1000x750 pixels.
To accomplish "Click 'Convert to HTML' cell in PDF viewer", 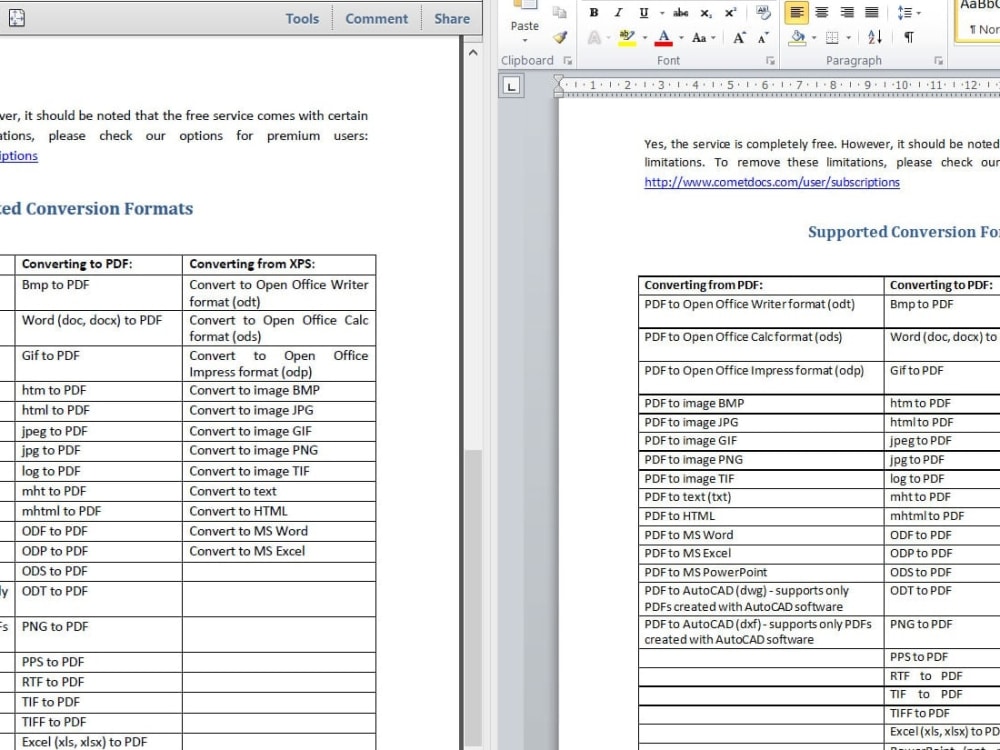I will [x=279, y=511].
